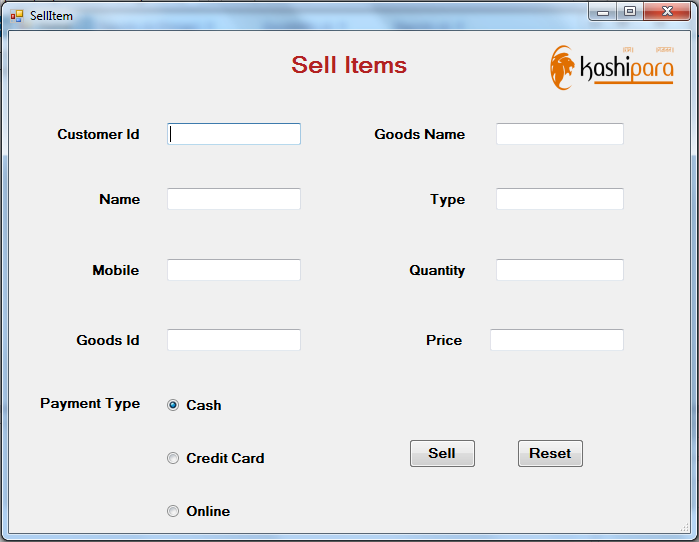
Task: Click the Customer Id label
Action: point(98,134)
